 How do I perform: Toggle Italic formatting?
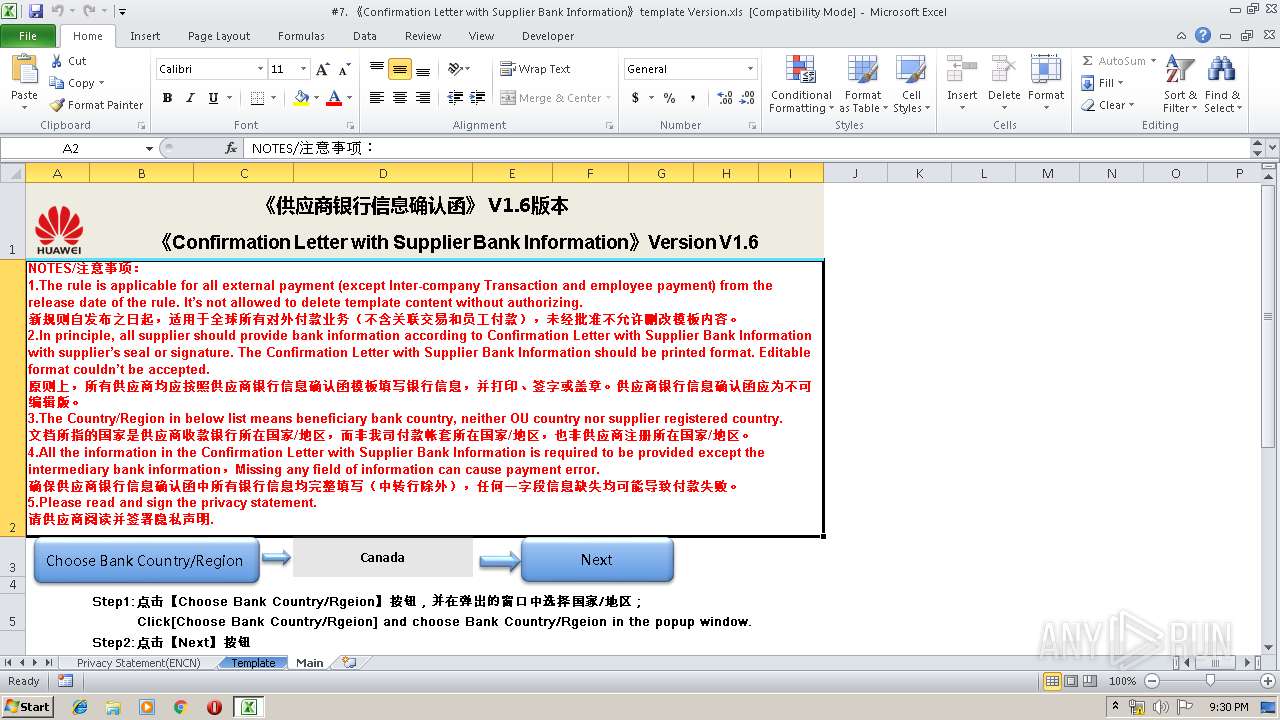tap(190, 98)
